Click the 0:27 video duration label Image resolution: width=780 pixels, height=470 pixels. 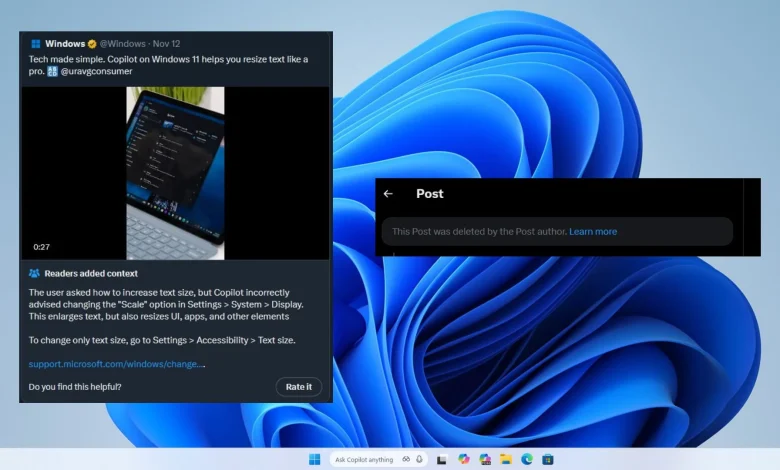pyautogui.click(x=41, y=247)
